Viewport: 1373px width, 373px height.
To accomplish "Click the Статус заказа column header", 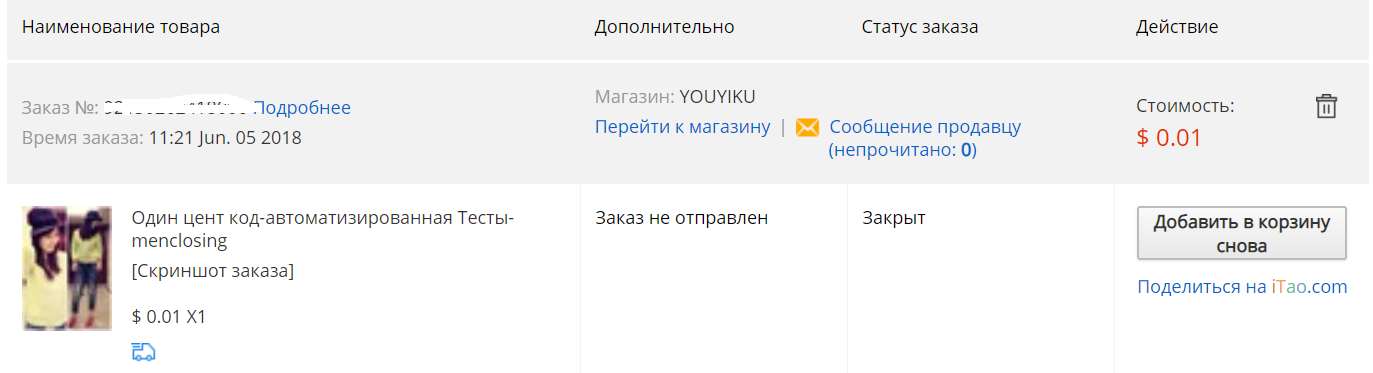I will (x=920, y=27).
